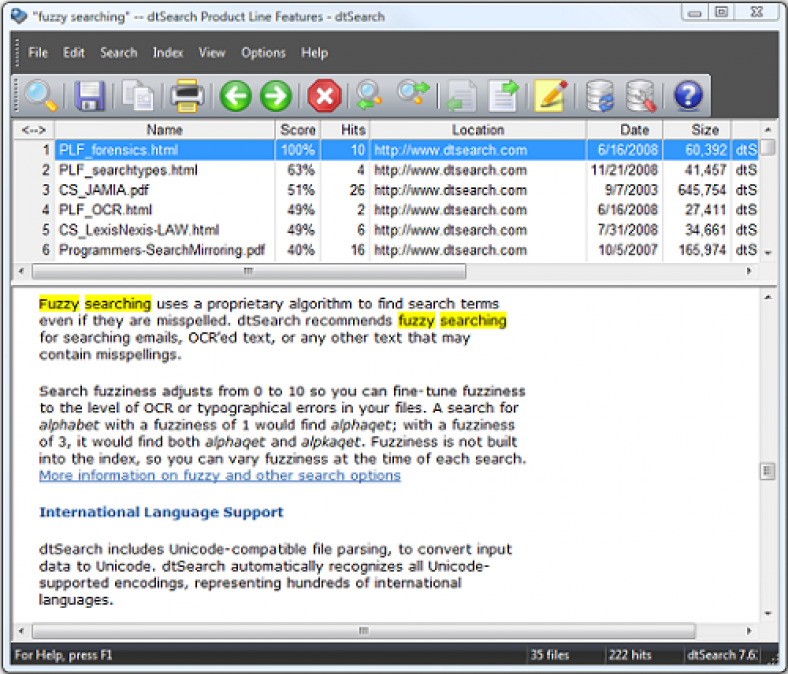The image size is (788, 674).
Task: Select PLF_OCR.html result row
Action: pos(386,210)
